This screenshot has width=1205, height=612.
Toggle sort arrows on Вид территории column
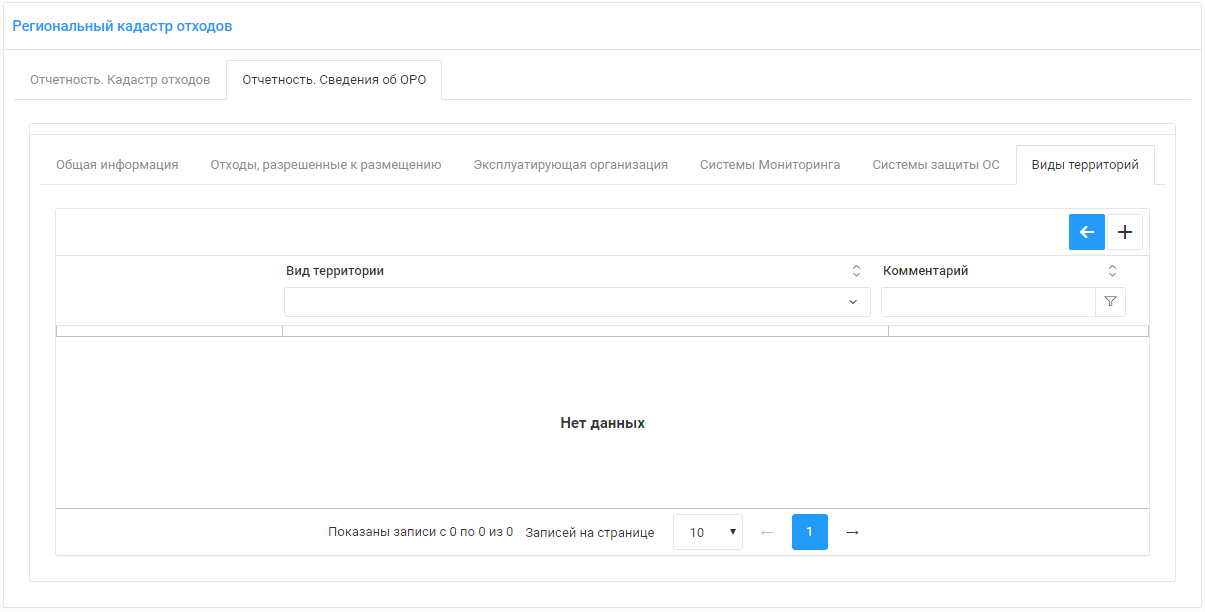click(856, 271)
